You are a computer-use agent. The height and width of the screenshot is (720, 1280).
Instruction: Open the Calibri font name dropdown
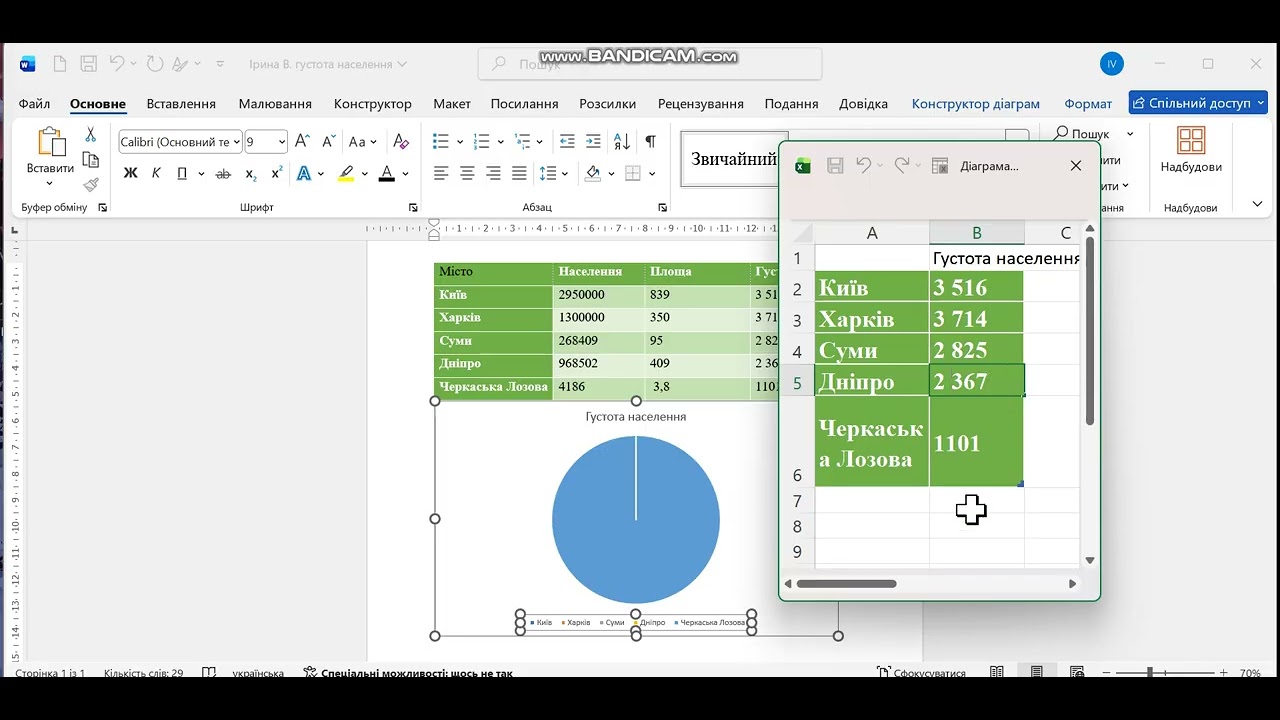click(236, 142)
